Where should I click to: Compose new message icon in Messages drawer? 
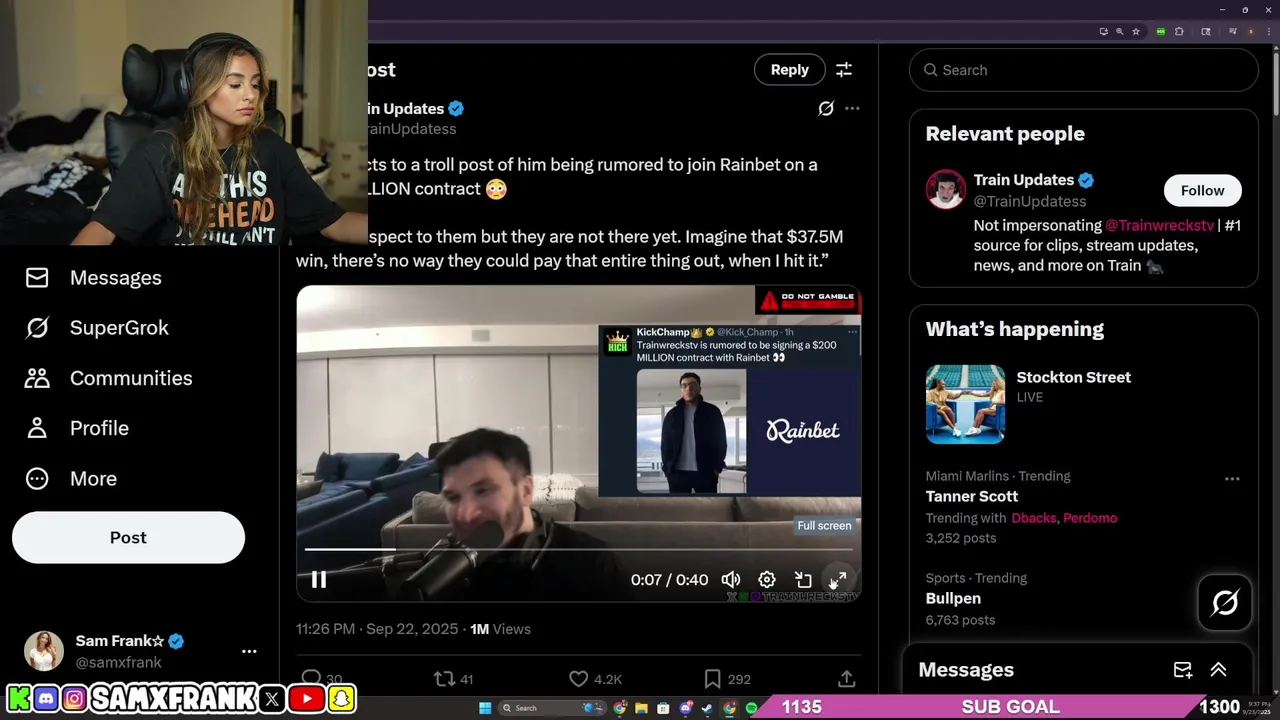tap(1182, 670)
